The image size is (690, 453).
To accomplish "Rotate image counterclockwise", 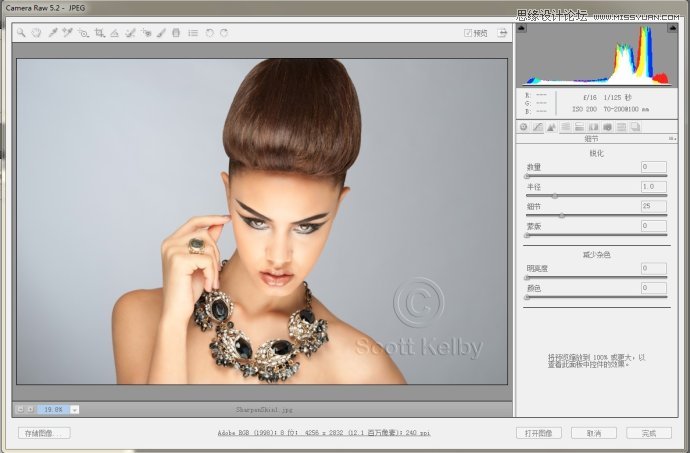I will [x=209, y=33].
